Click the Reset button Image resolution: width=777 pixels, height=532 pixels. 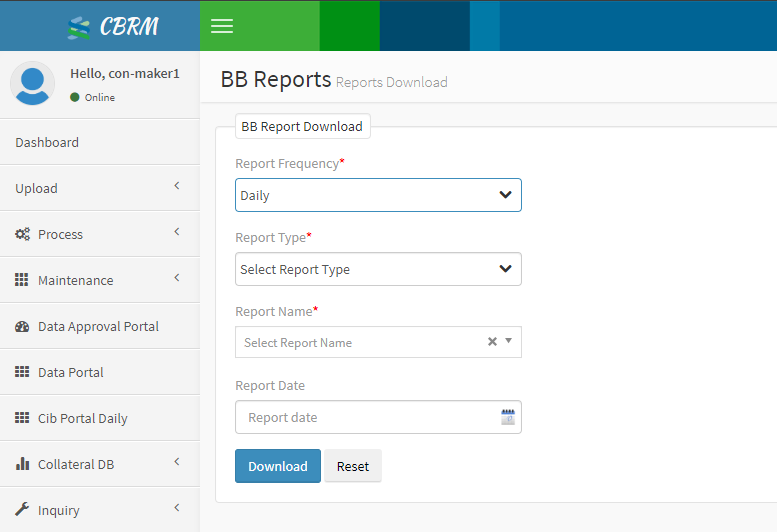(353, 466)
